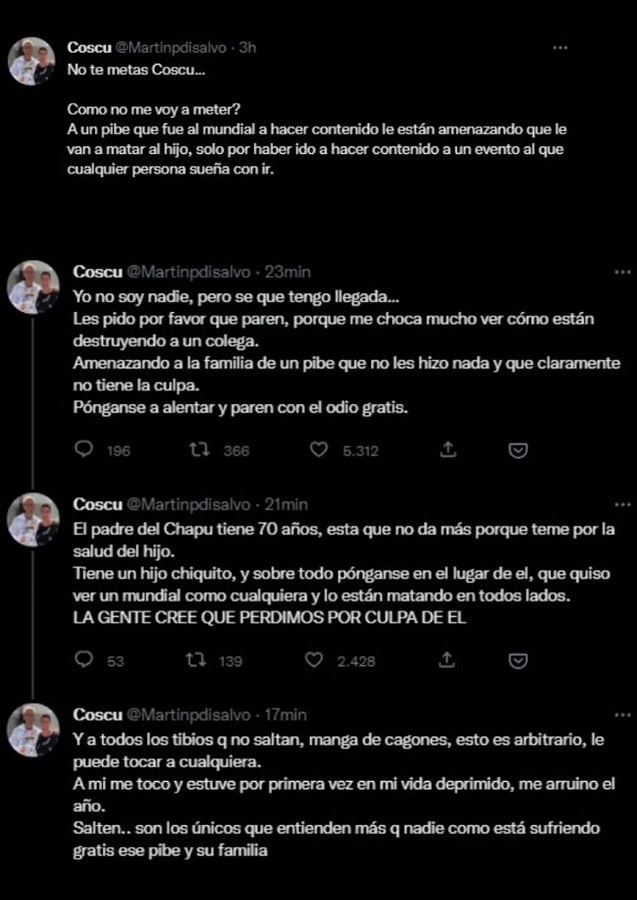Share the 23min tweet via share icon
This screenshot has width=637, height=900.
click(448, 449)
